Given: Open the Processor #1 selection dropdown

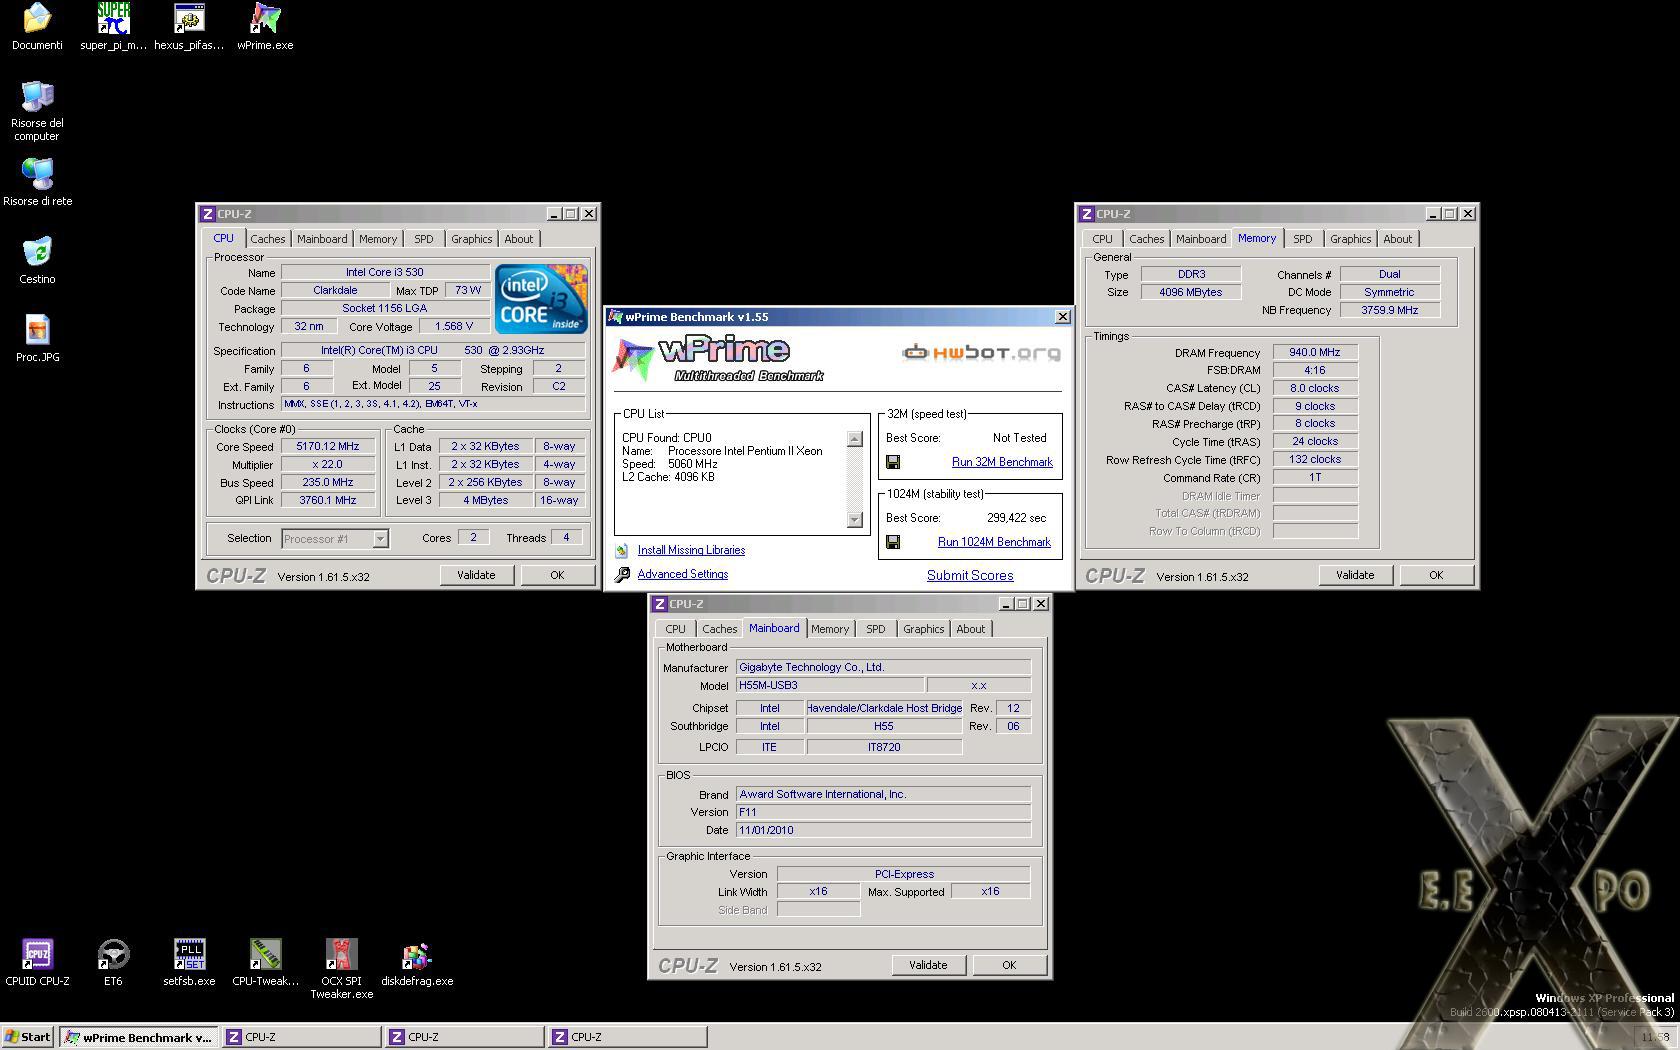Looking at the screenshot, I should [x=334, y=538].
